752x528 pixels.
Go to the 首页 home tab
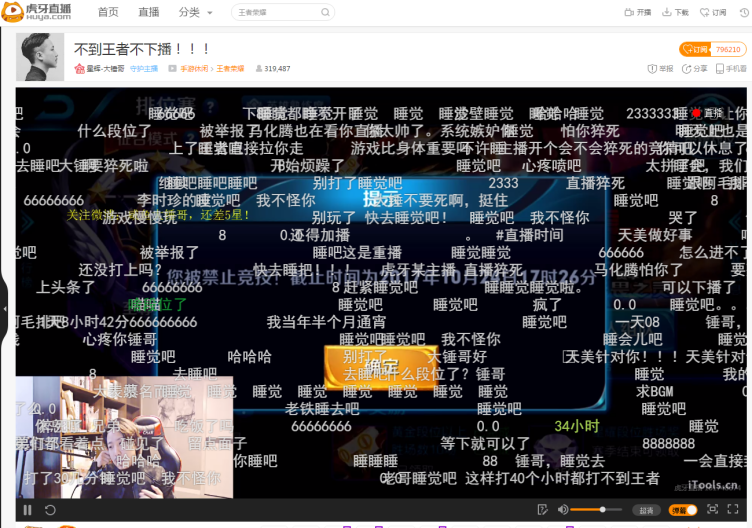pos(108,12)
